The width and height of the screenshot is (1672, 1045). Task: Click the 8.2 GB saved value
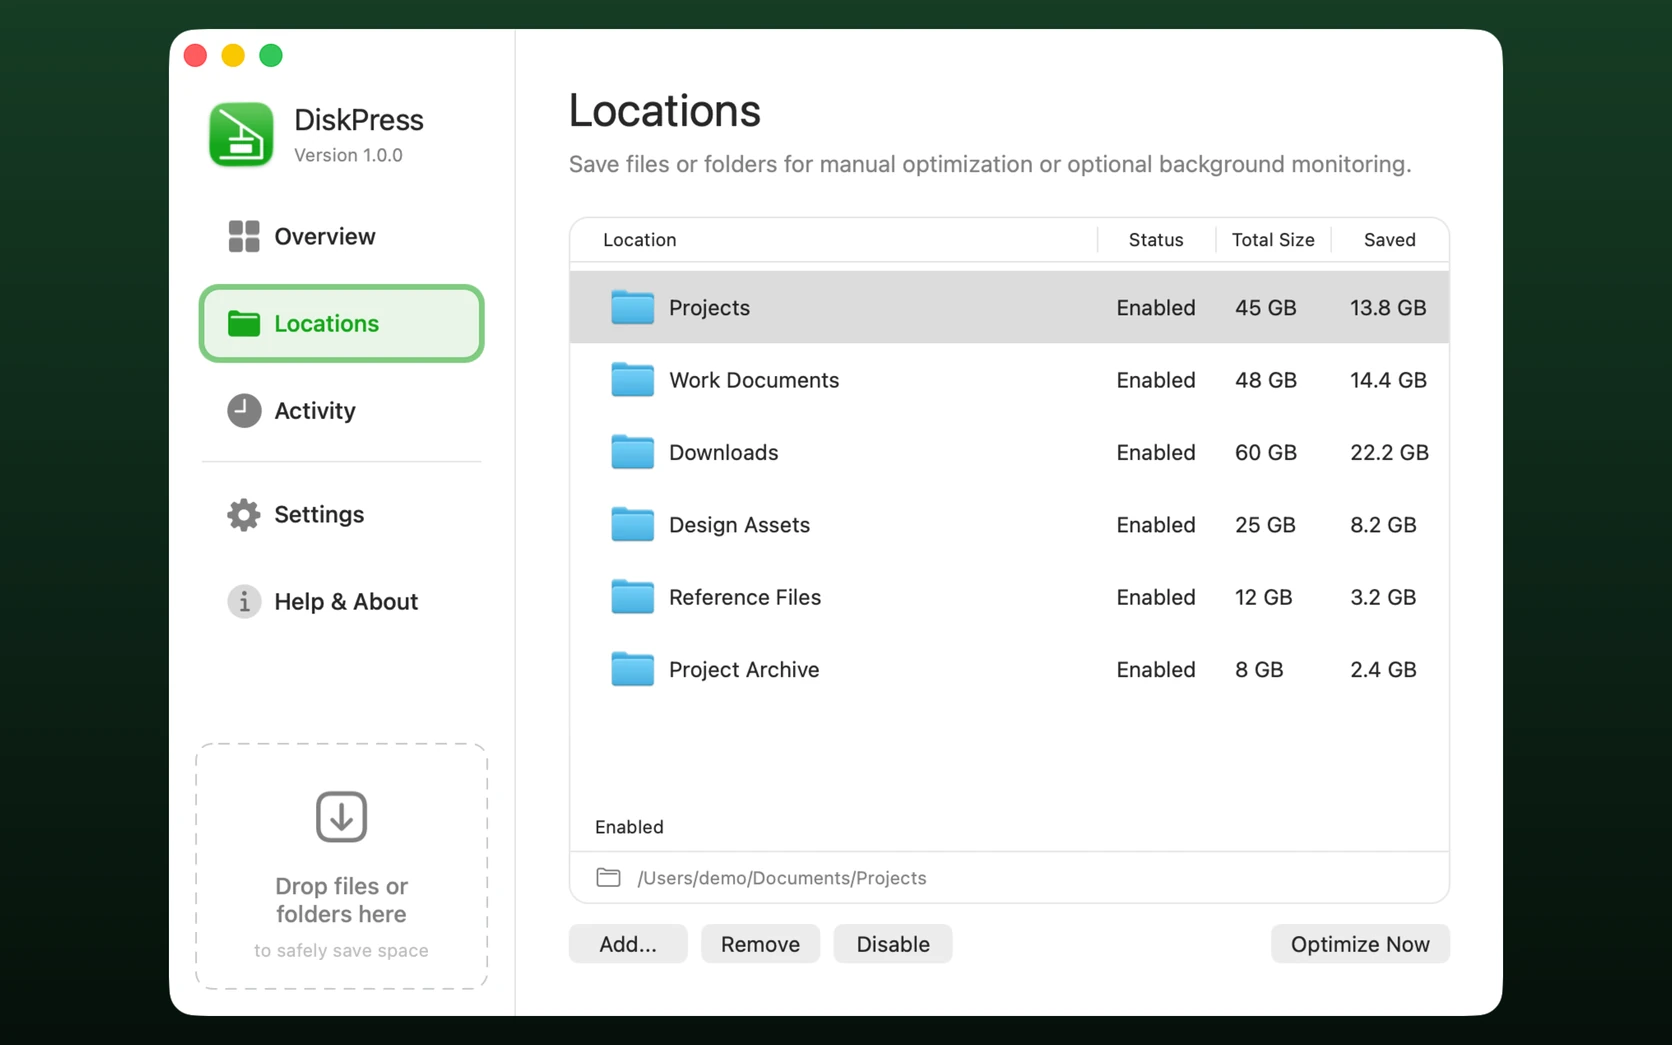point(1383,525)
